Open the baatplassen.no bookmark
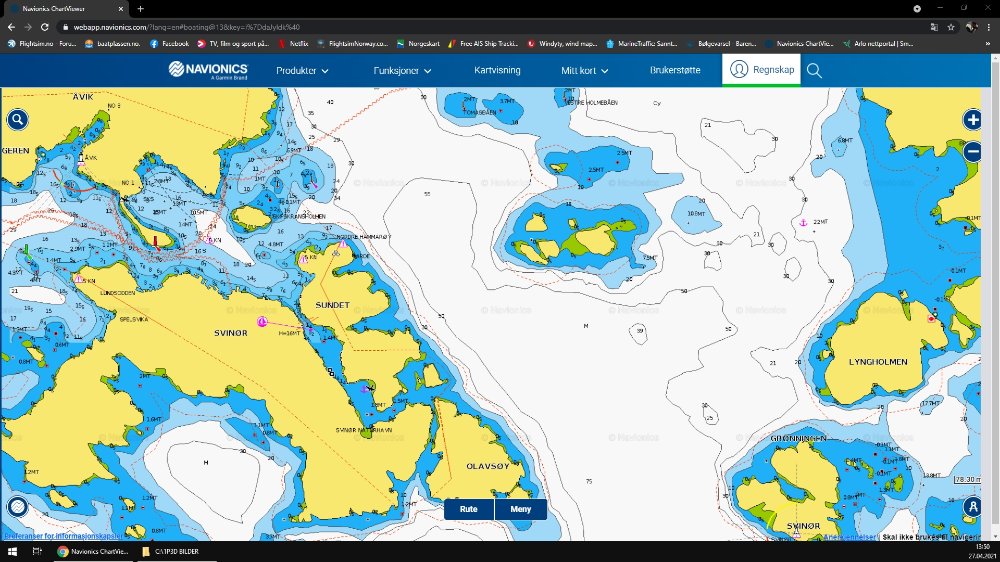 tap(113, 43)
